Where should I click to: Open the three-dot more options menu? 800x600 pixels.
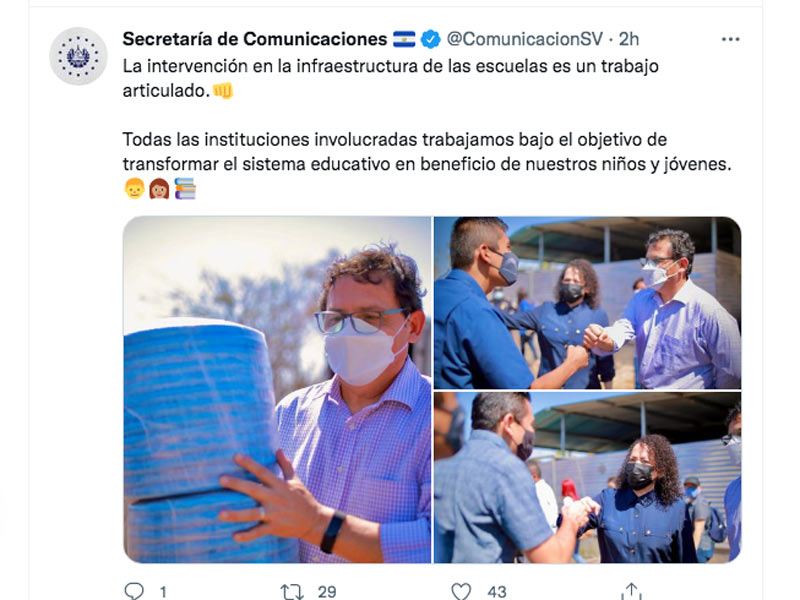click(x=731, y=39)
